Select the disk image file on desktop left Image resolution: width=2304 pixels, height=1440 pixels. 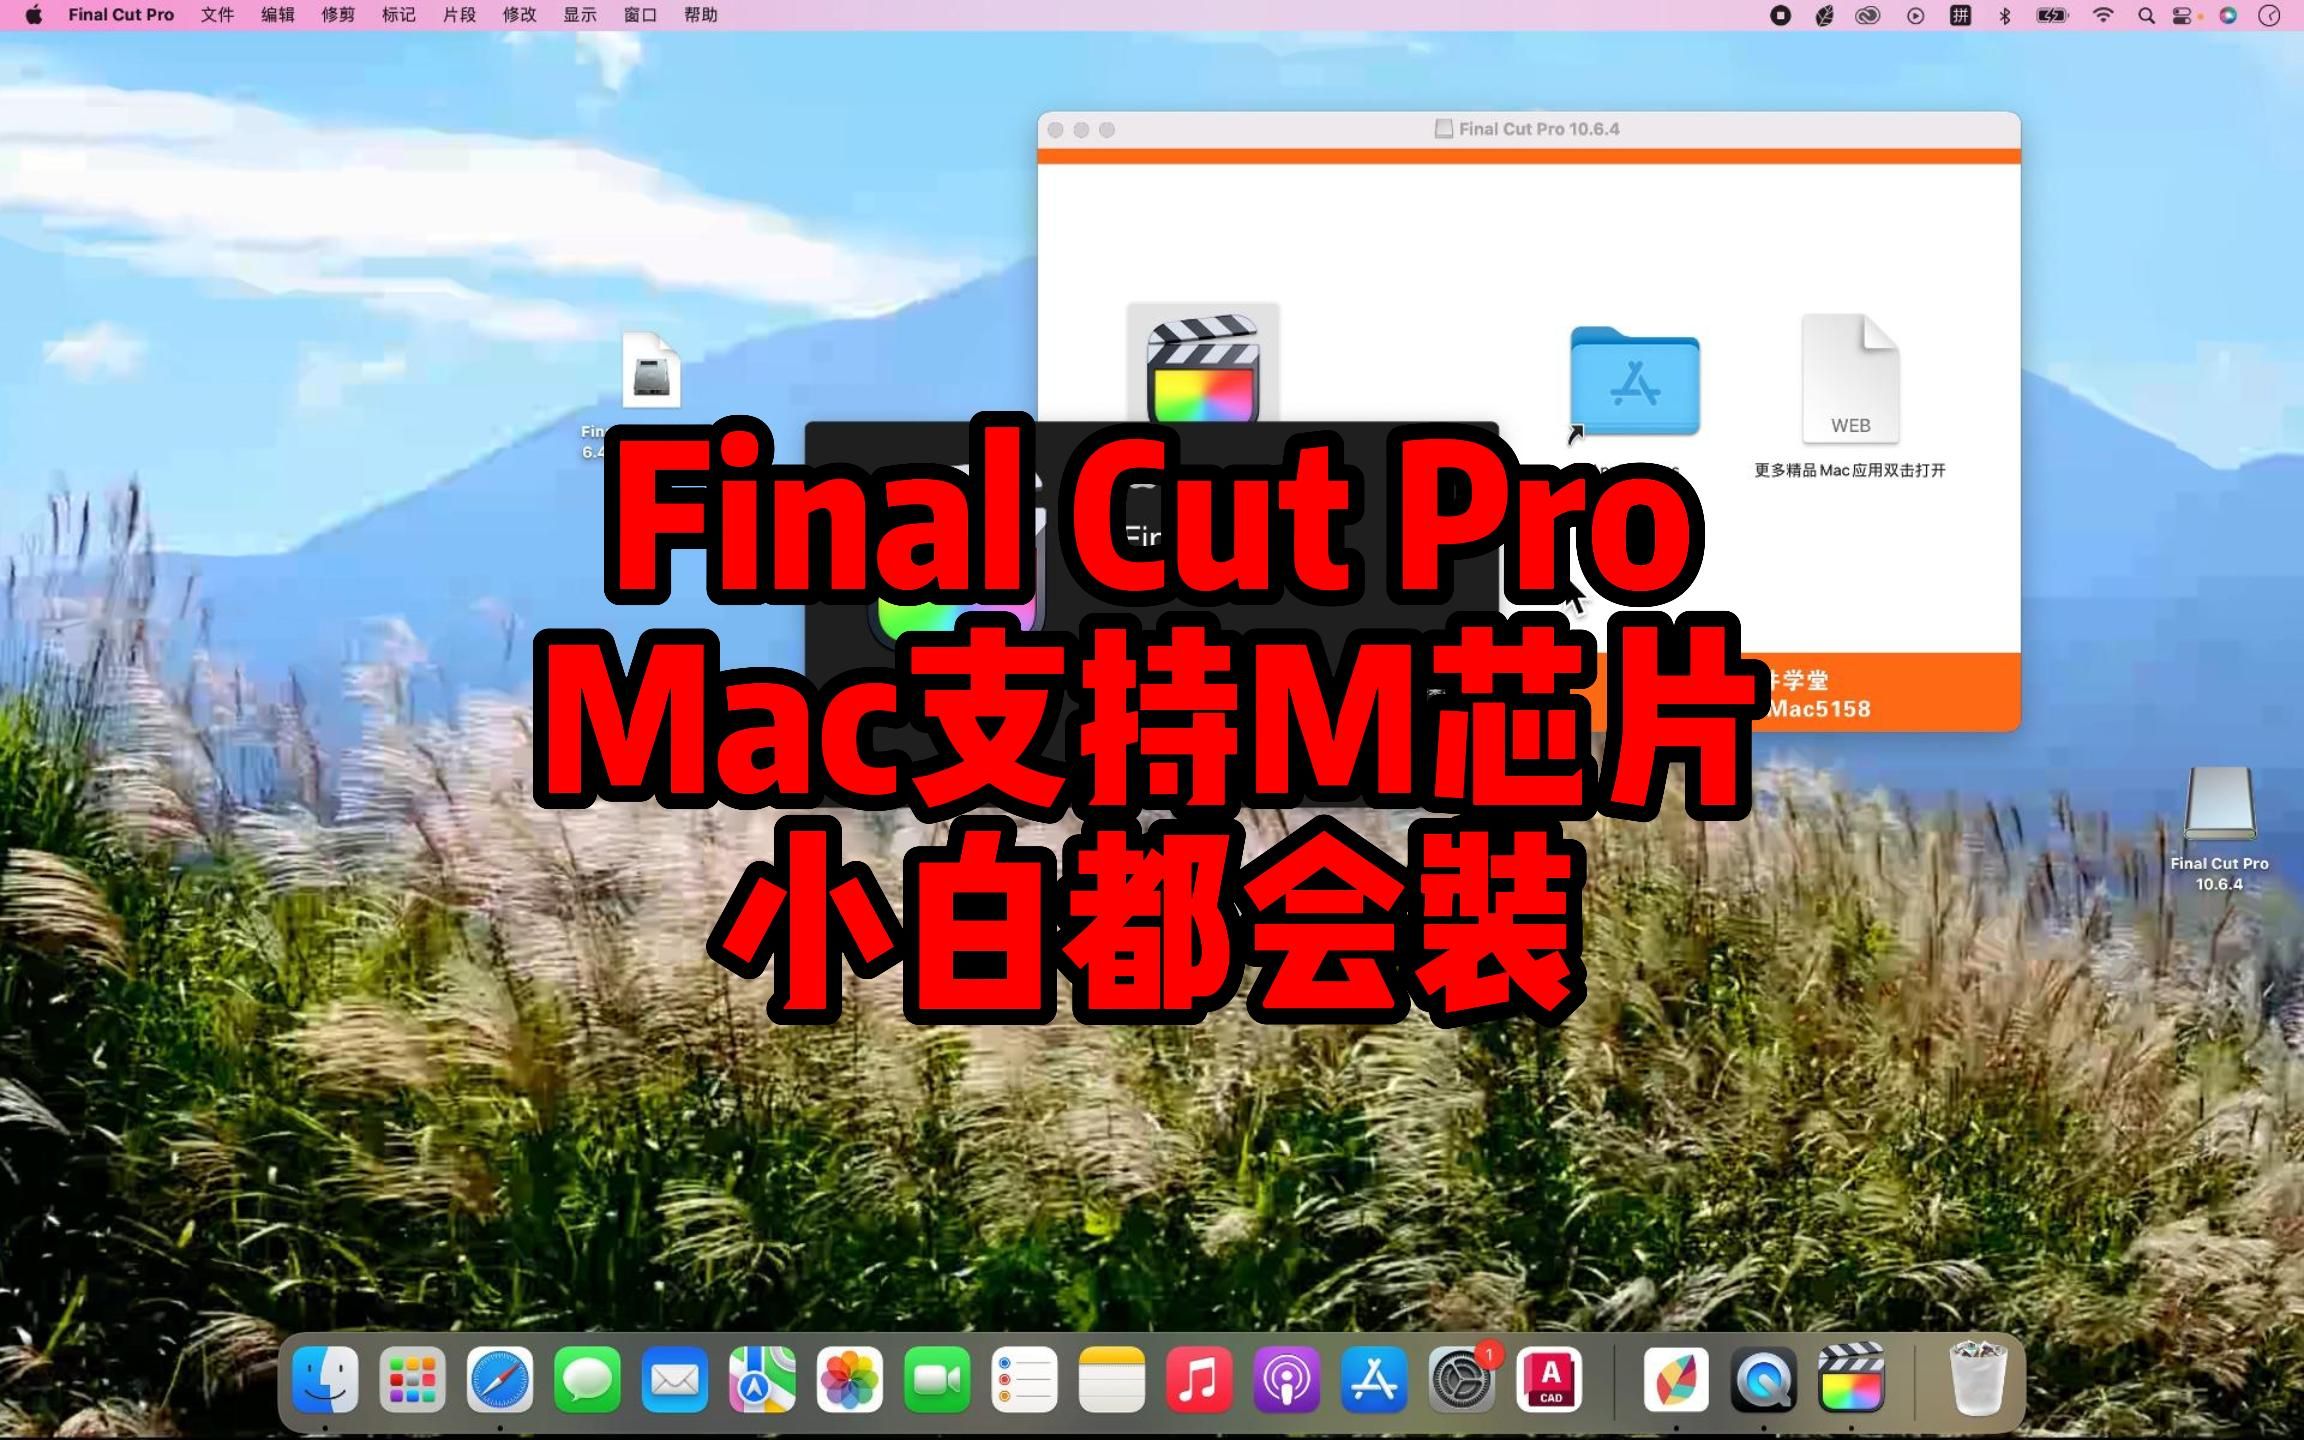click(x=651, y=370)
